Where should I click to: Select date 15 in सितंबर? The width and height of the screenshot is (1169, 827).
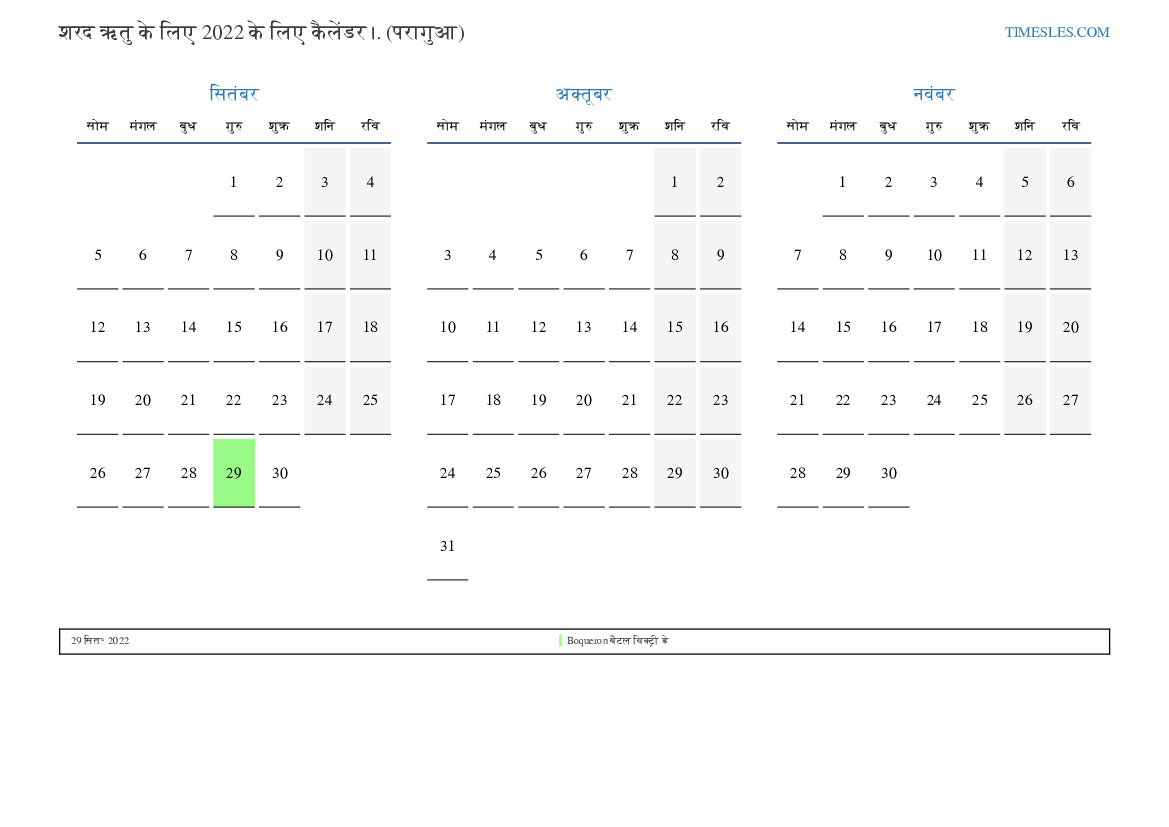point(233,327)
